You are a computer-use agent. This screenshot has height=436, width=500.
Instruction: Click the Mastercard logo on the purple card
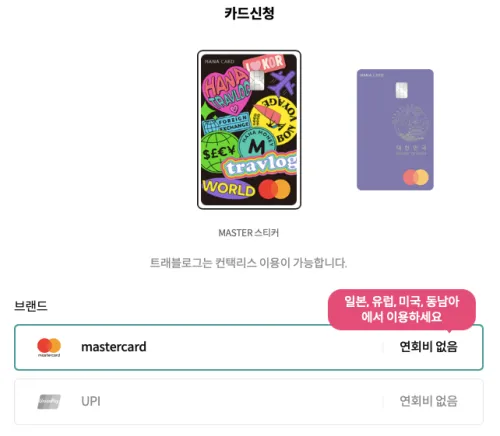pos(416,177)
